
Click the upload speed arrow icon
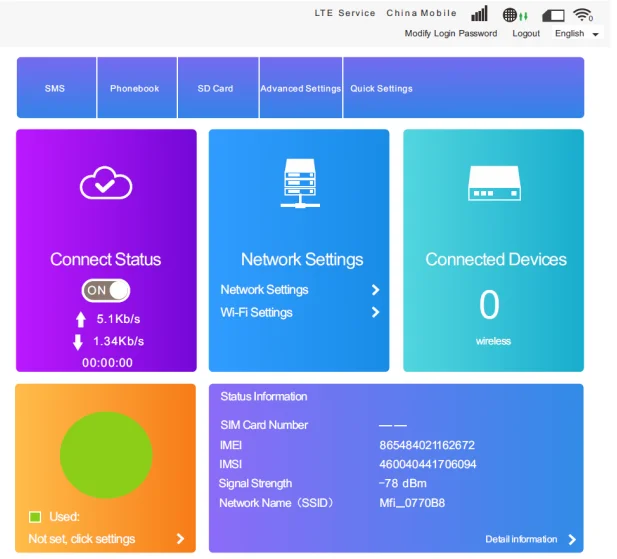[80, 320]
